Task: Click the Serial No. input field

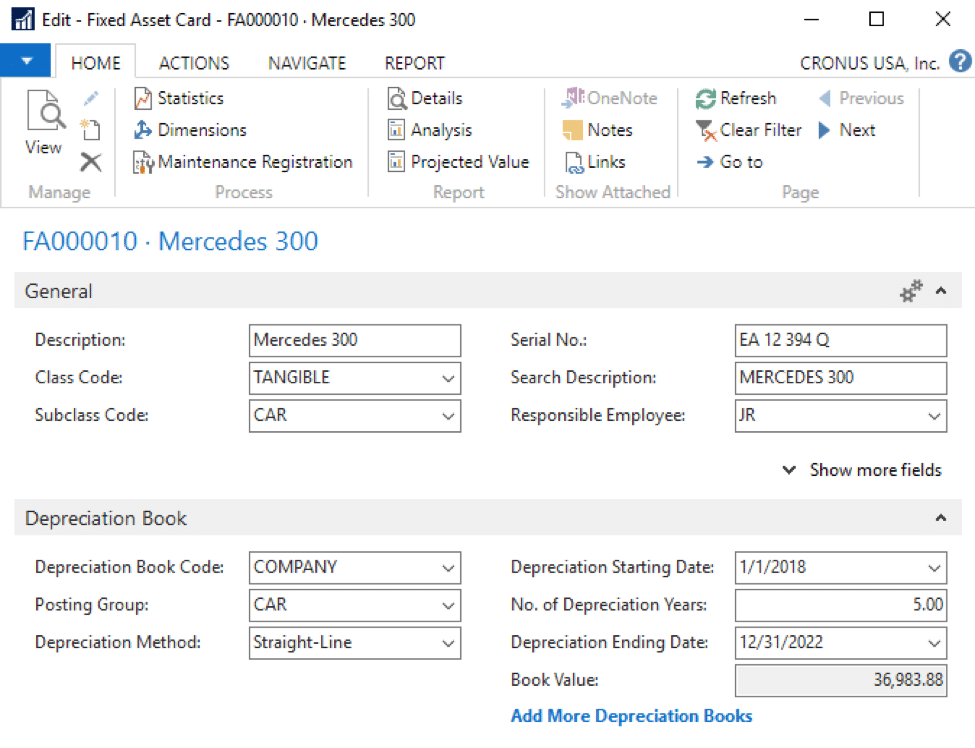Action: [841, 340]
